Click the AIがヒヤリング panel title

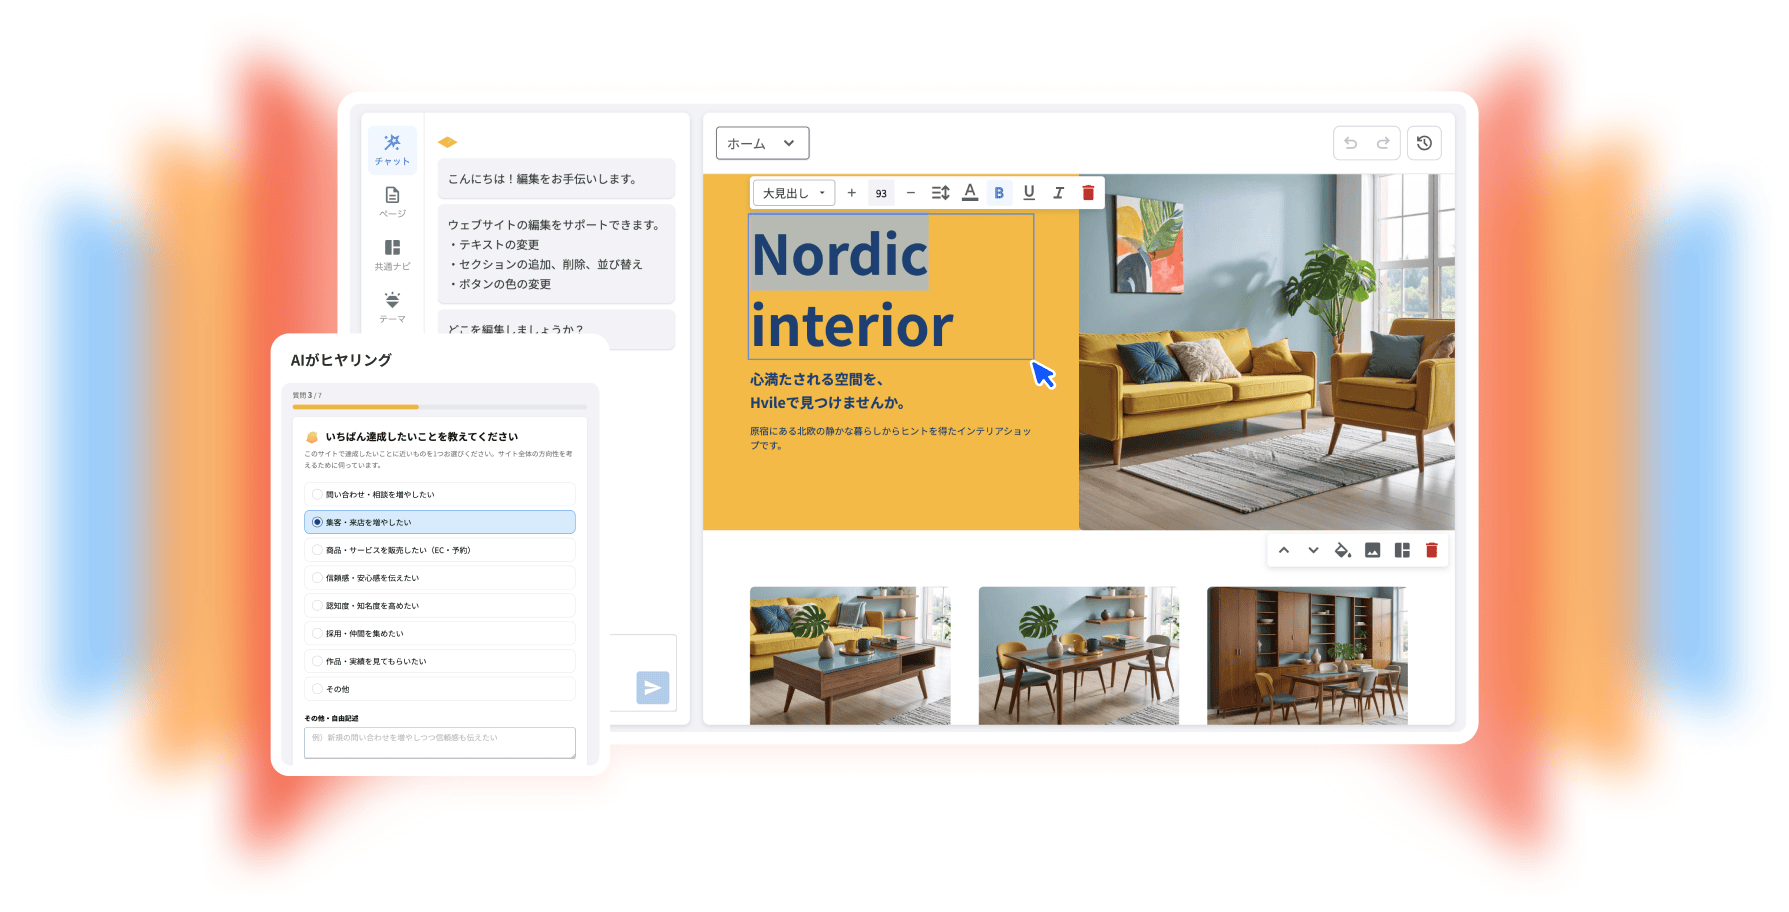[341, 360]
